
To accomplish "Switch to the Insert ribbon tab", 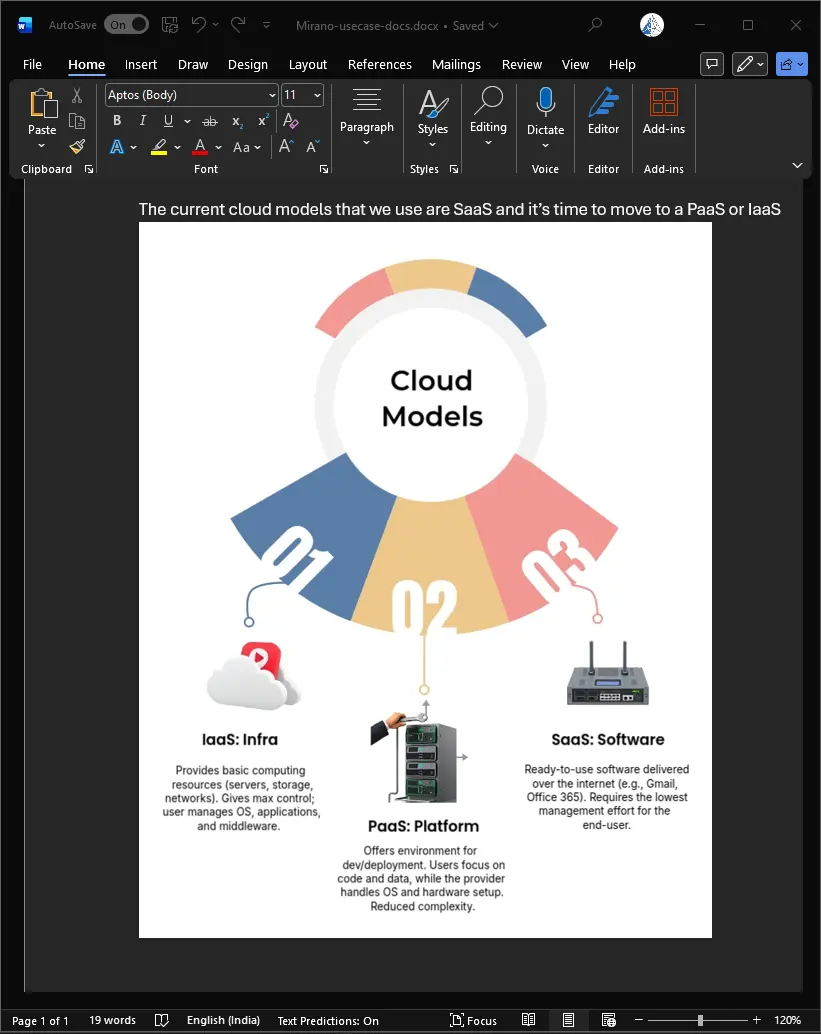I will (140, 64).
